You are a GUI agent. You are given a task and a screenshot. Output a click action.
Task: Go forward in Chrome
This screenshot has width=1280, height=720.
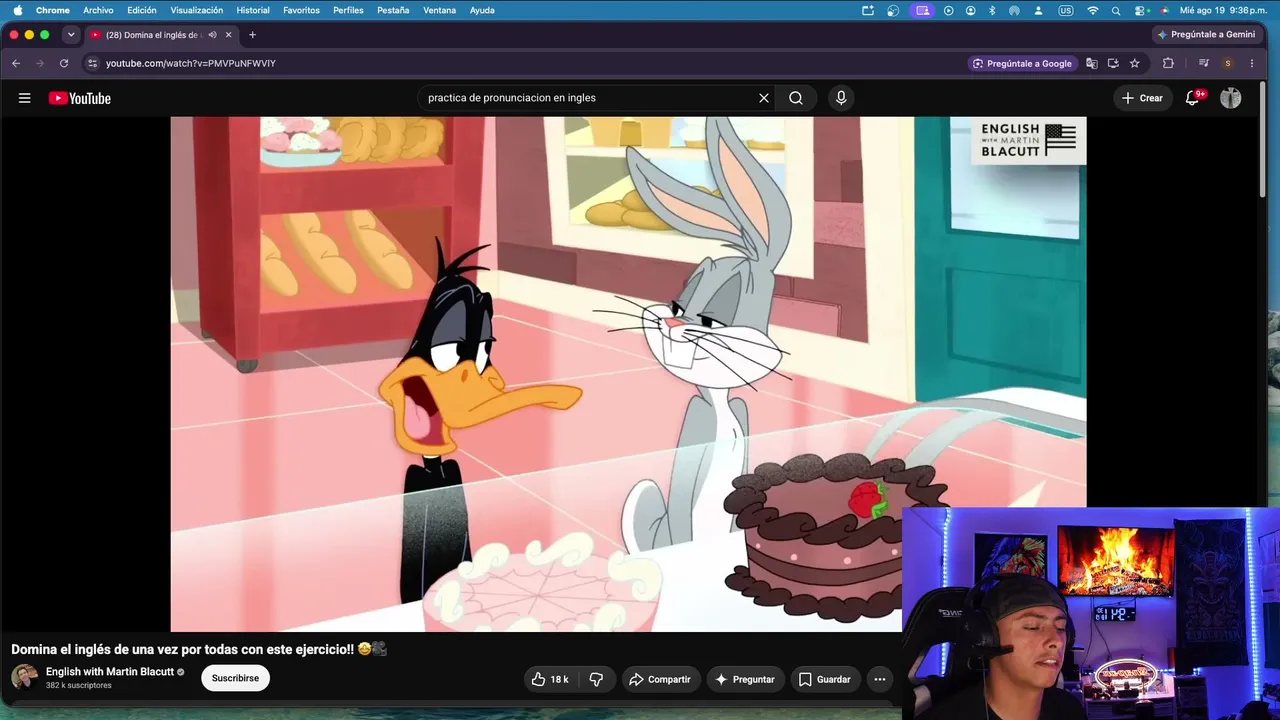40,63
